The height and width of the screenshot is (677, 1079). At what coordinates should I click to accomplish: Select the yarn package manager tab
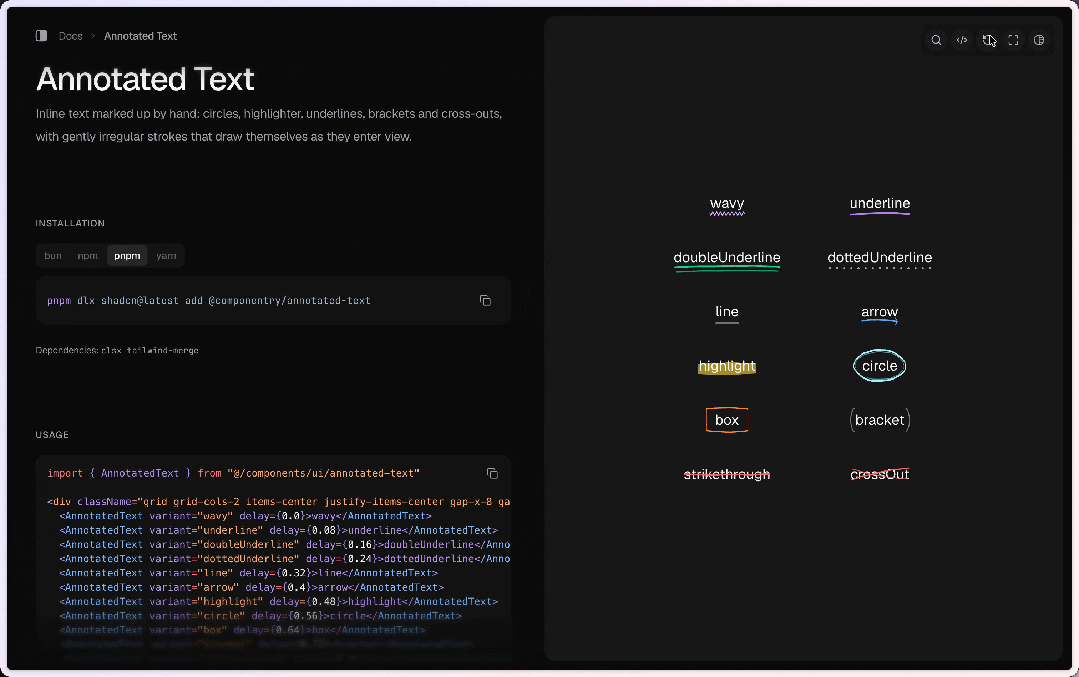pos(166,256)
